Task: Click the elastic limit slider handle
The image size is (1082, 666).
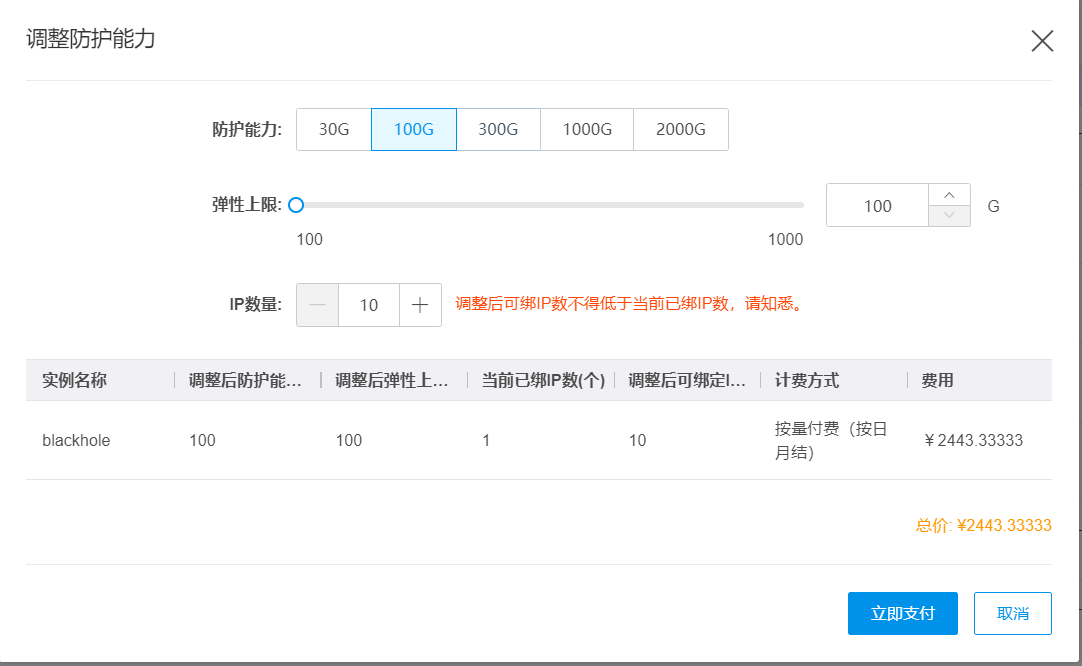Action: [296, 205]
